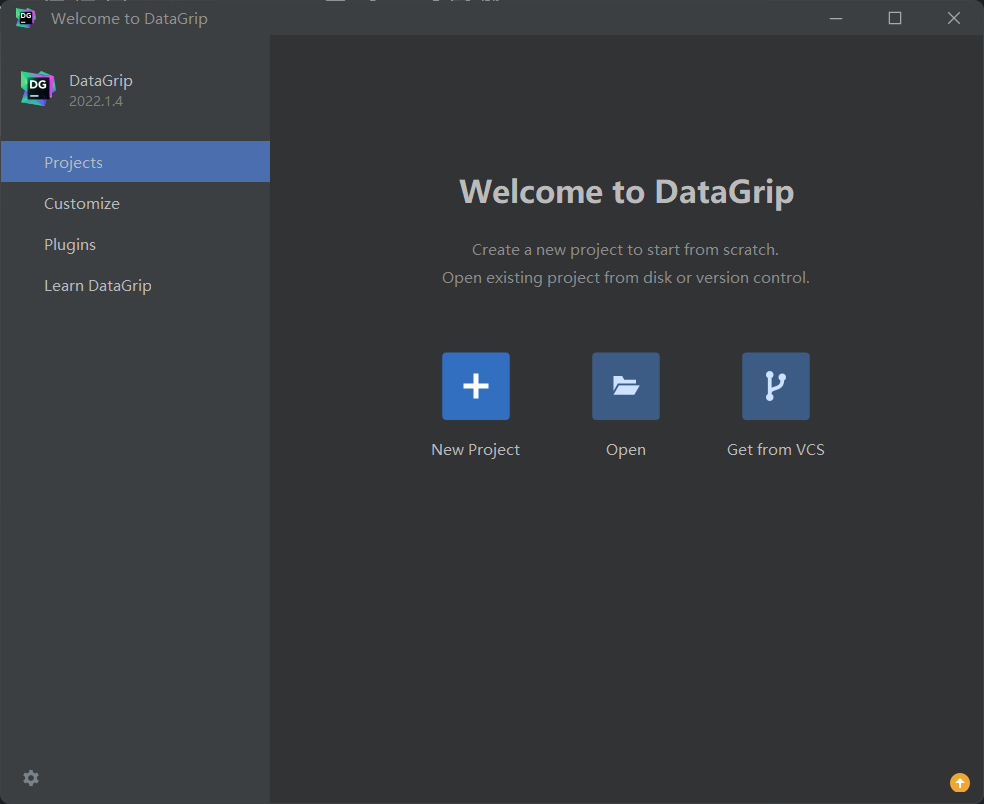This screenshot has width=984, height=804.
Task: Click the orange update notification arrow icon
Action: (x=960, y=783)
